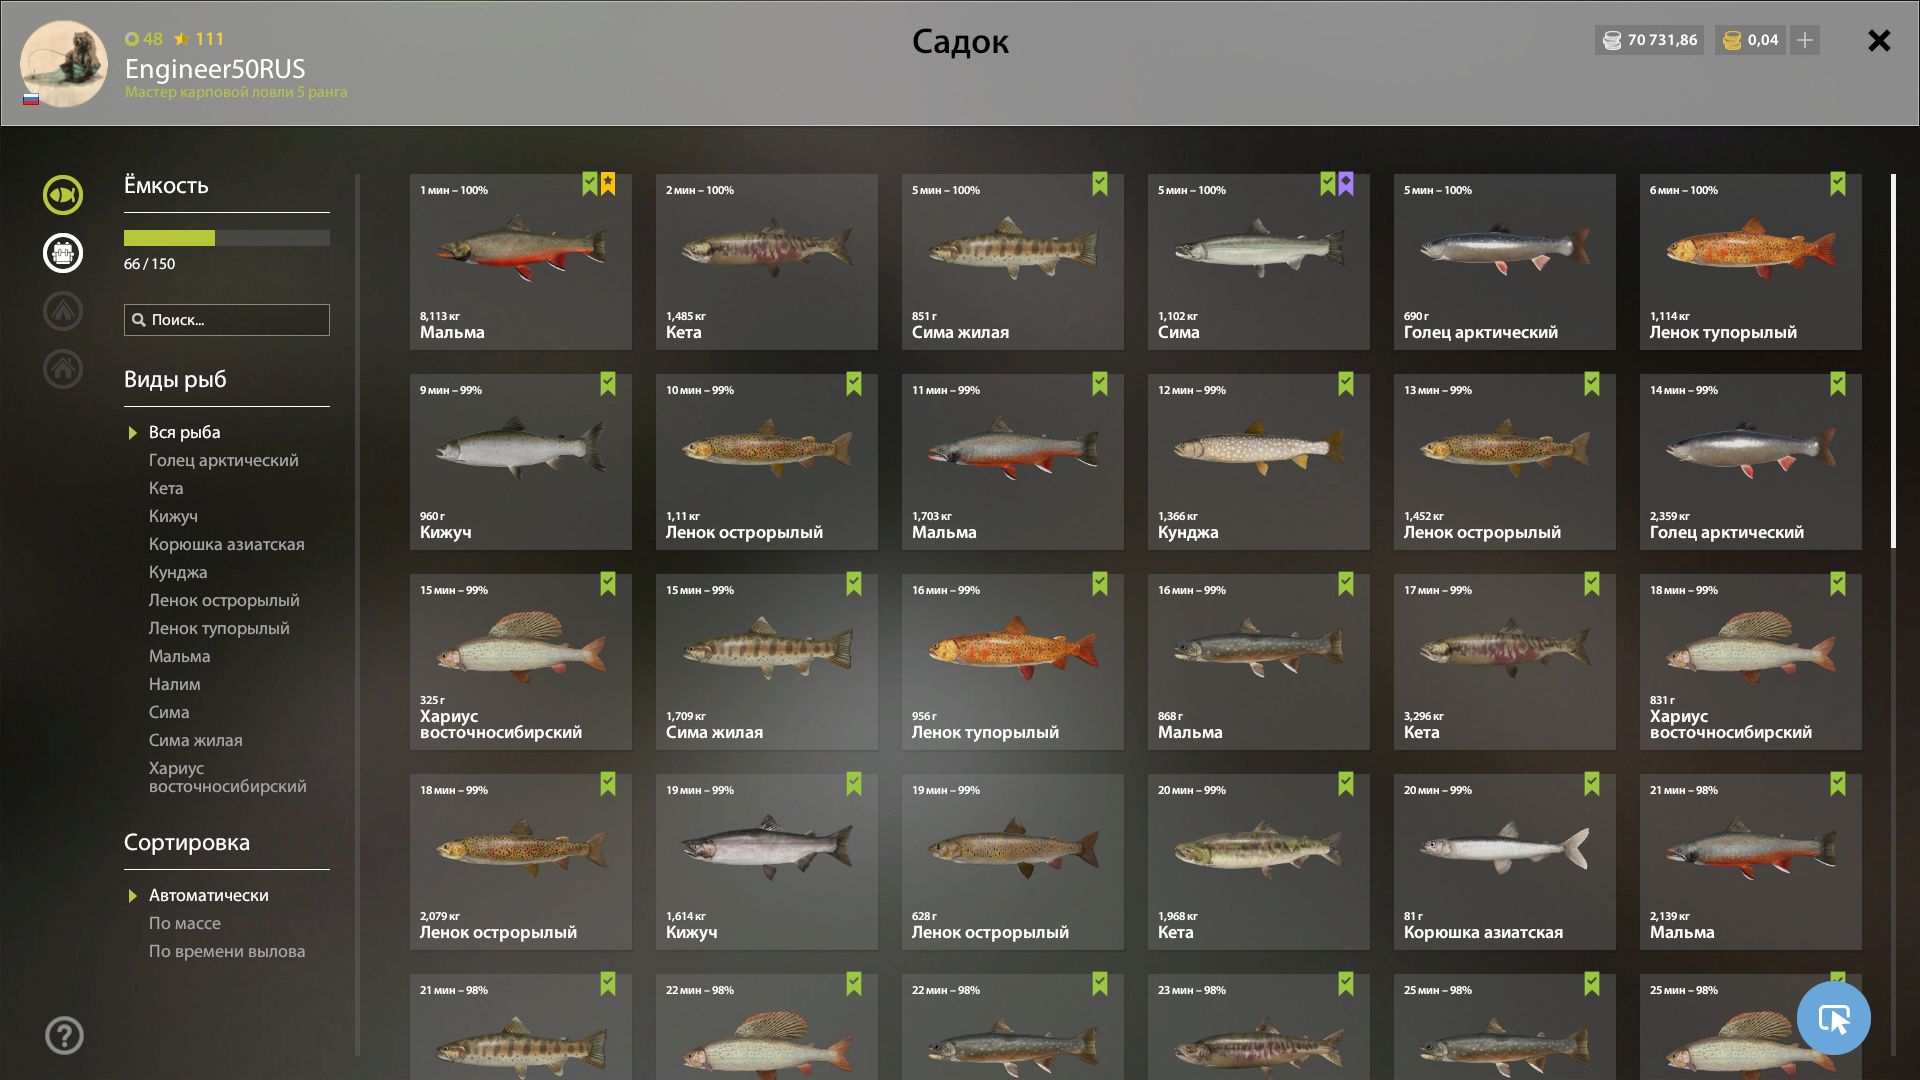Select the robot-faced second sidebar icon
Image resolution: width=1920 pixels, height=1080 pixels.
(63, 253)
